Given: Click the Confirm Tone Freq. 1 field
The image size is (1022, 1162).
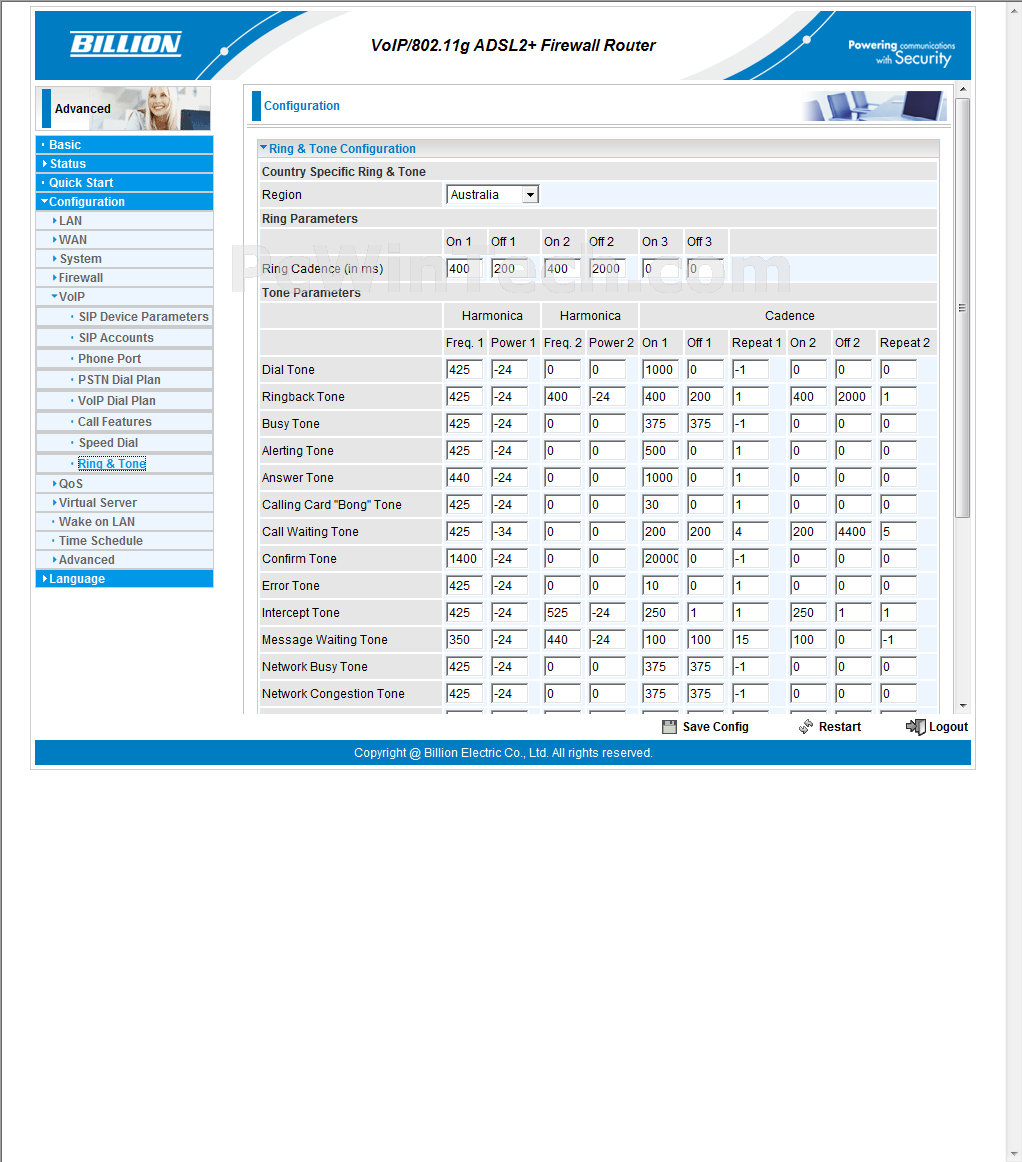Looking at the screenshot, I should pyautogui.click(x=465, y=559).
